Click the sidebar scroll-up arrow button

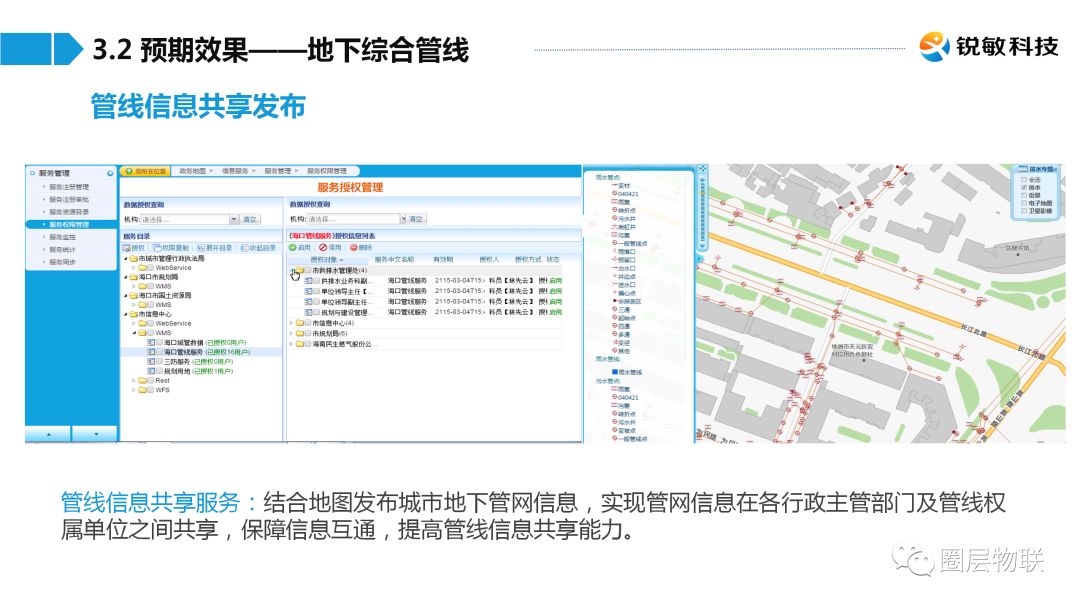click(48, 434)
